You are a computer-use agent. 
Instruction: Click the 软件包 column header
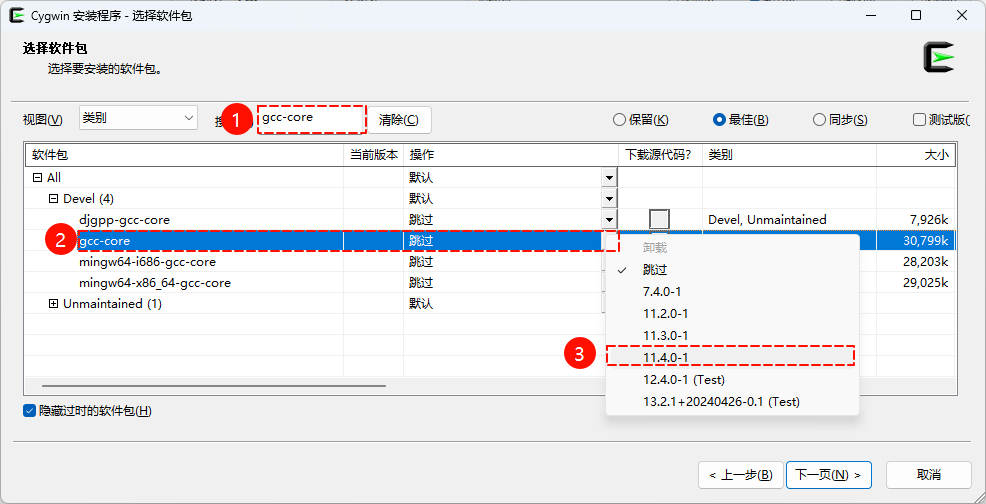coord(184,155)
